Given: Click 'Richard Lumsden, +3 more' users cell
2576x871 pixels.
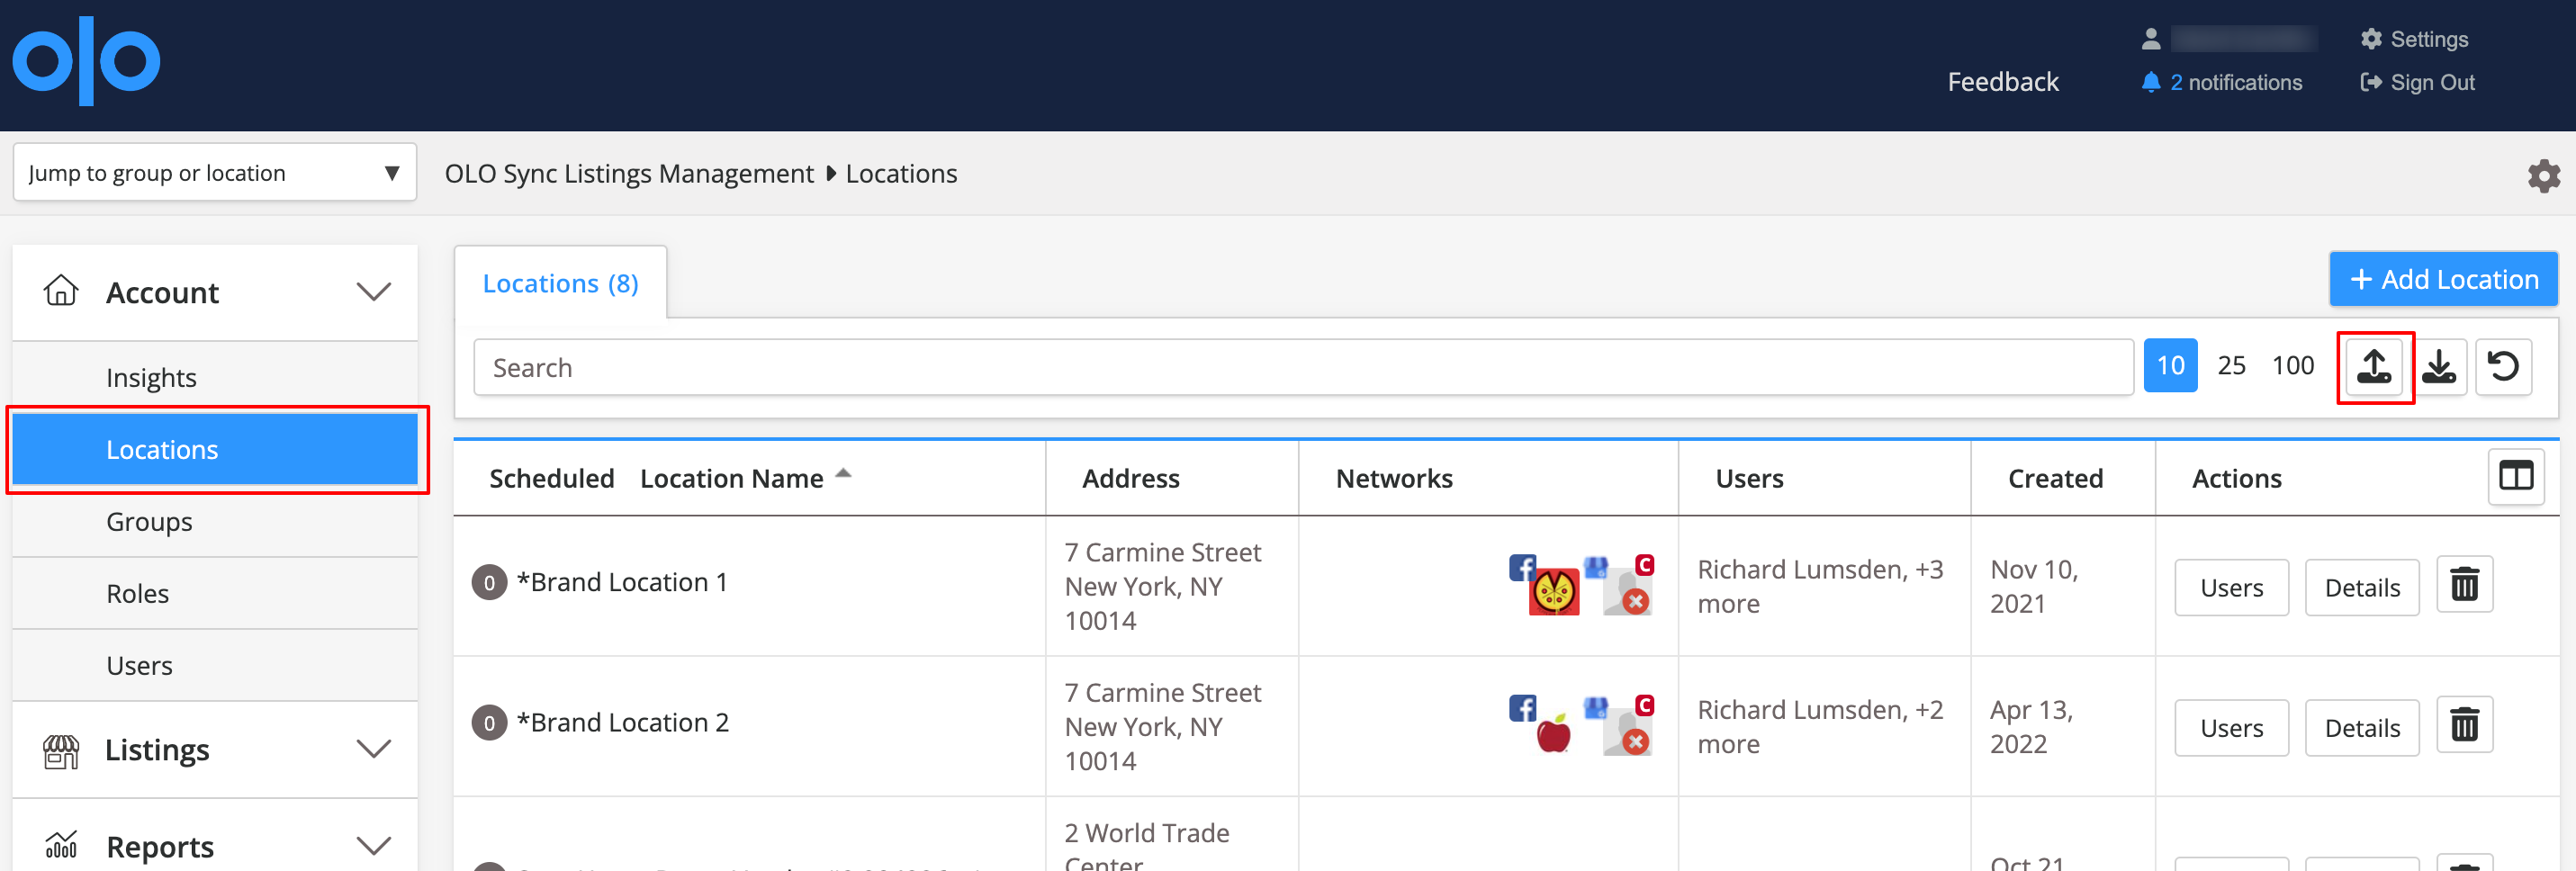Looking at the screenshot, I should click(1820, 586).
